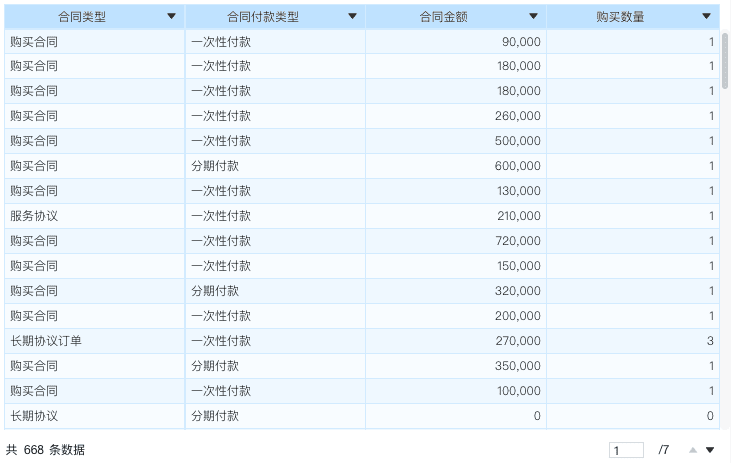Image resolution: width=731 pixels, height=463 pixels.
Task: Select the cell with amount 260,000
Action: [x=456, y=116]
